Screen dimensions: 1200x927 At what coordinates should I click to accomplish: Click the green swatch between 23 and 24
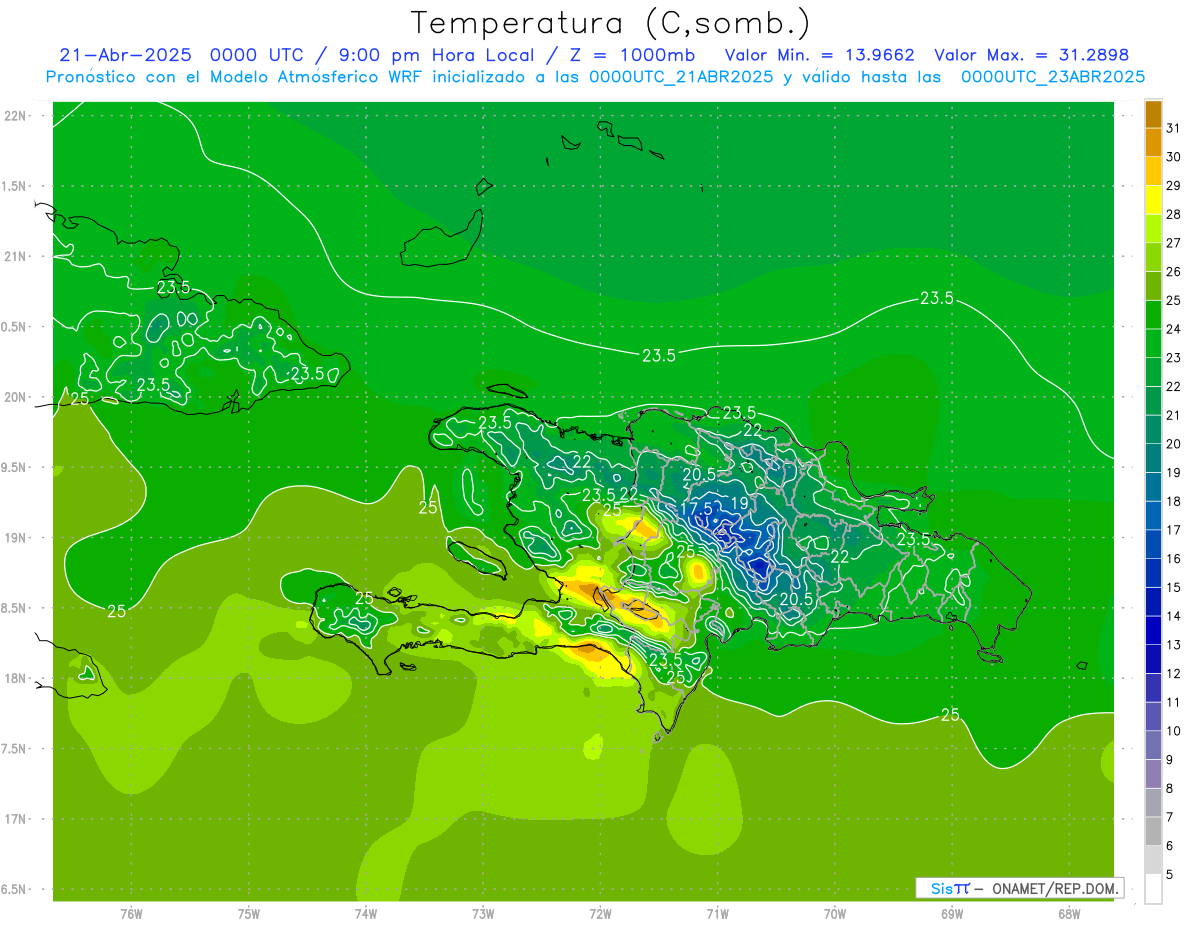[1153, 343]
